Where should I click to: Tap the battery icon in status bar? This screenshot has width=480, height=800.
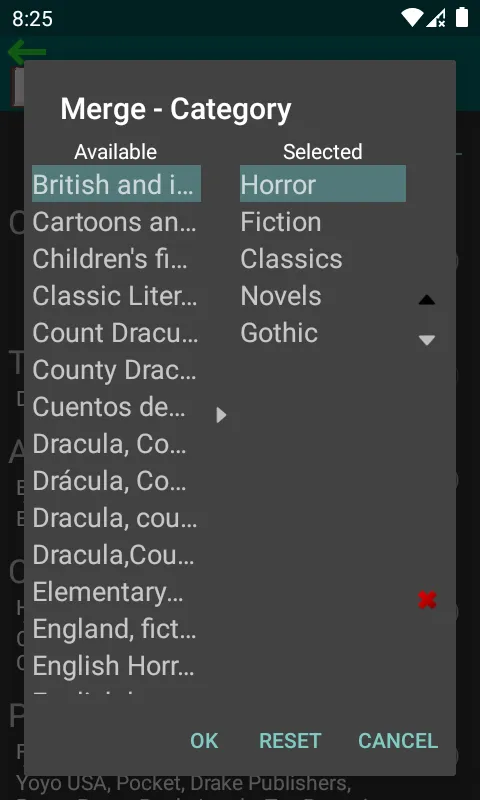(462, 18)
